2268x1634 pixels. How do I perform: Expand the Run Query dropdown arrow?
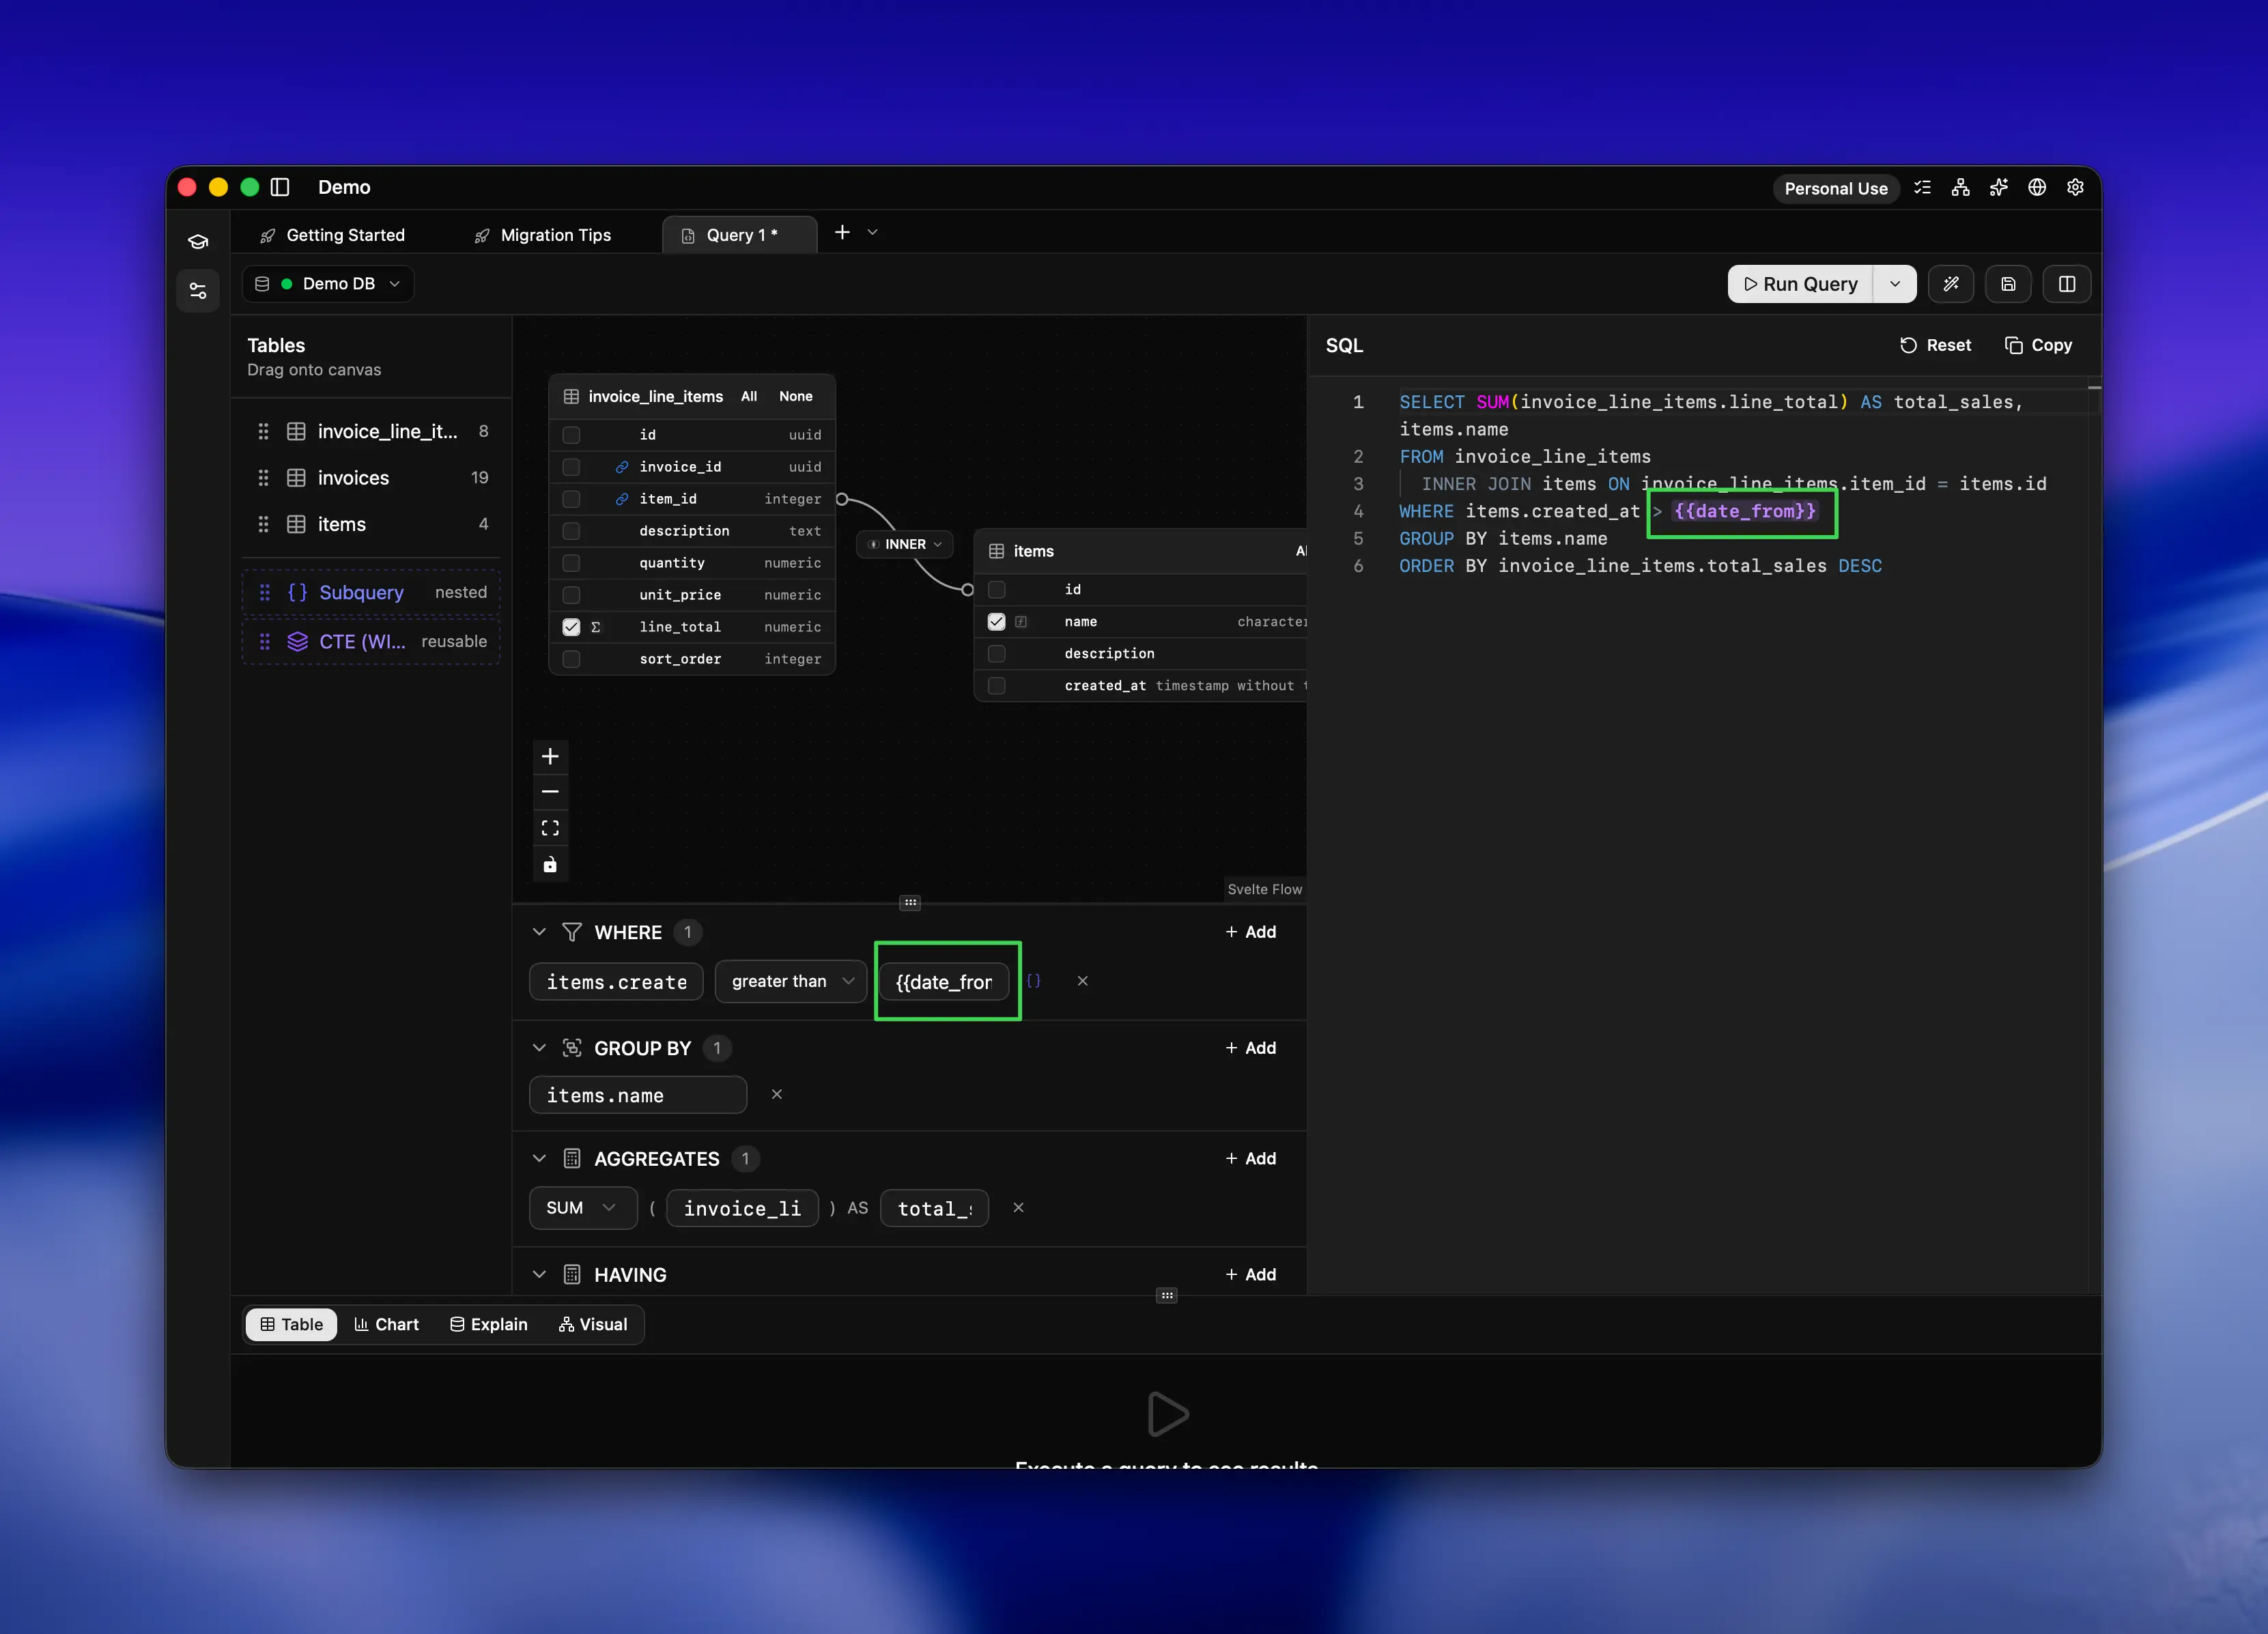pyautogui.click(x=1895, y=284)
